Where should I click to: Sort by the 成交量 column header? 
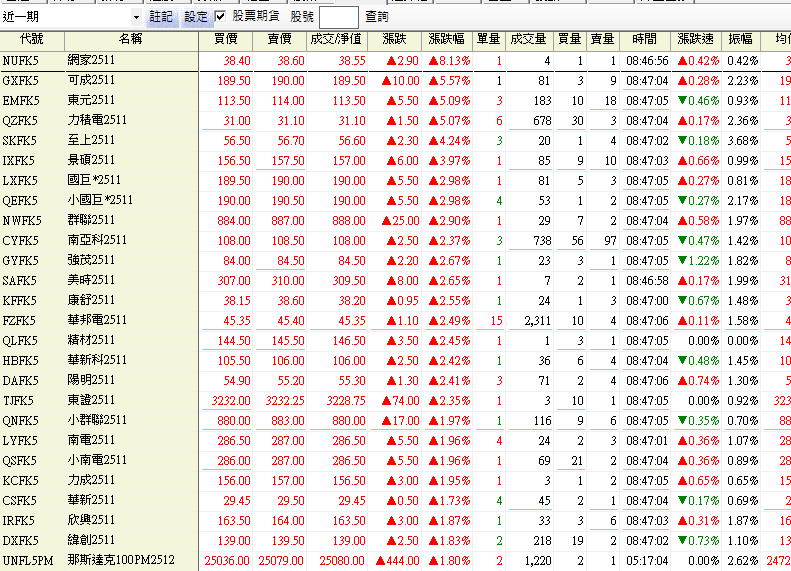pos(528,40)
